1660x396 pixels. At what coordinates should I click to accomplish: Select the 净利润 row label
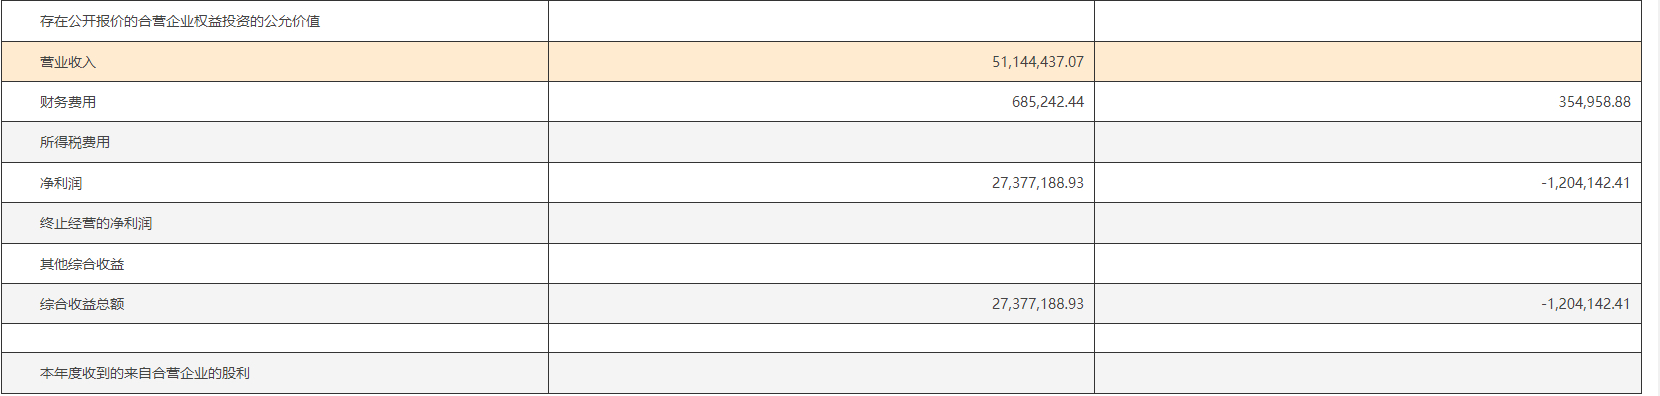tap(61, 183)
